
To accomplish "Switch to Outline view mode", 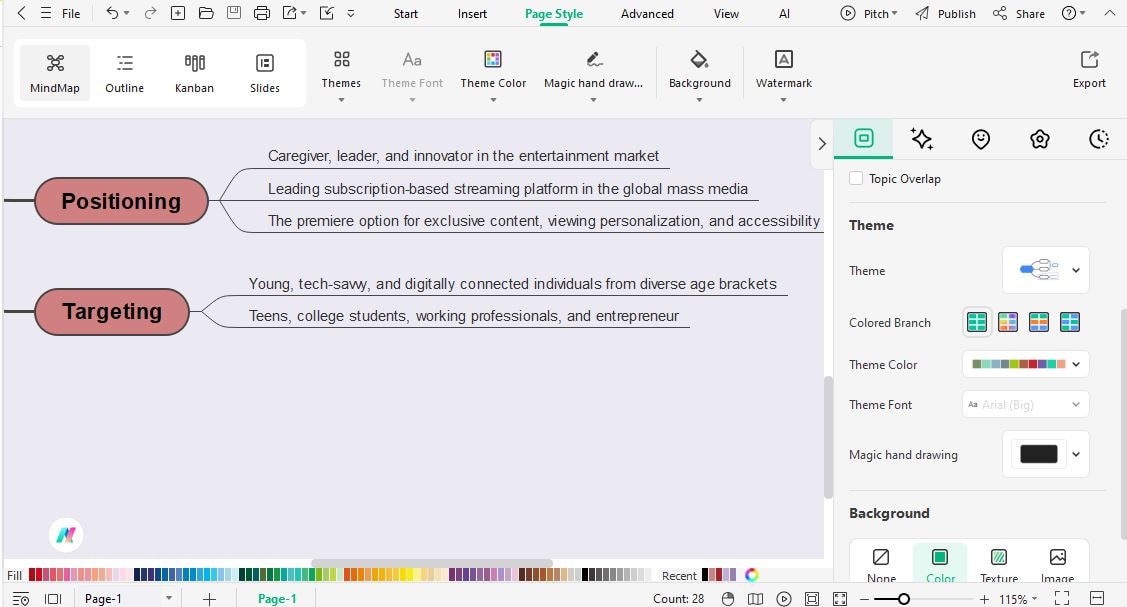I will pos(124,73).
